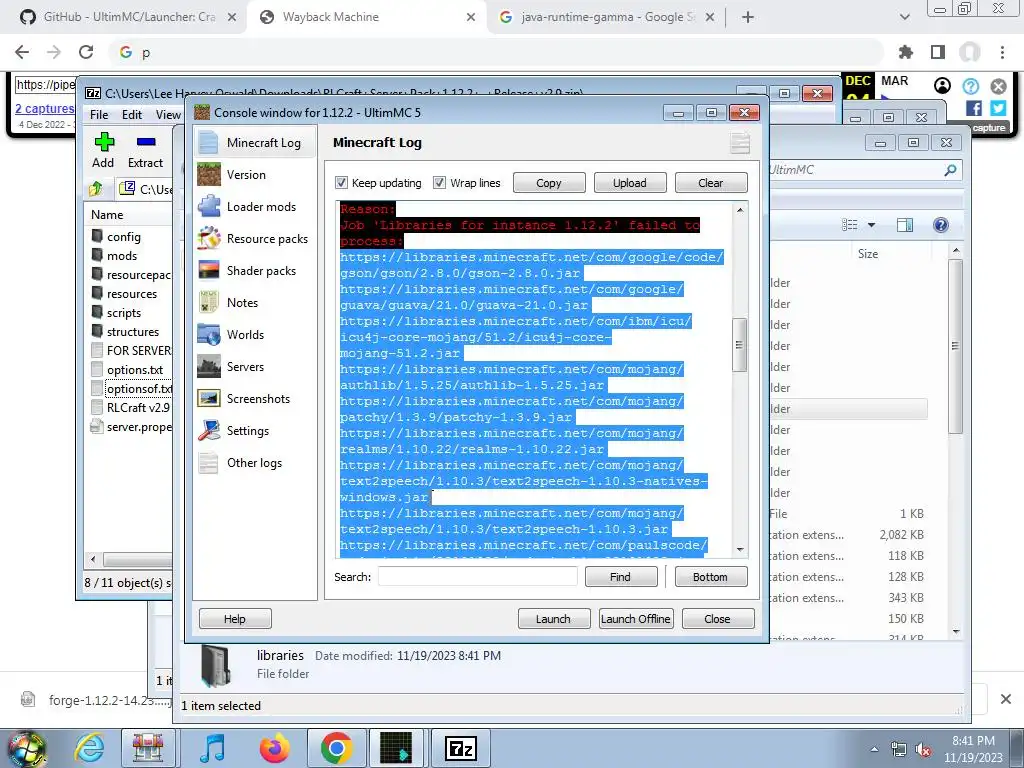Open Firefox from the taskbar
Screen dimensions: 1024x768
click(x=274, y=748)
